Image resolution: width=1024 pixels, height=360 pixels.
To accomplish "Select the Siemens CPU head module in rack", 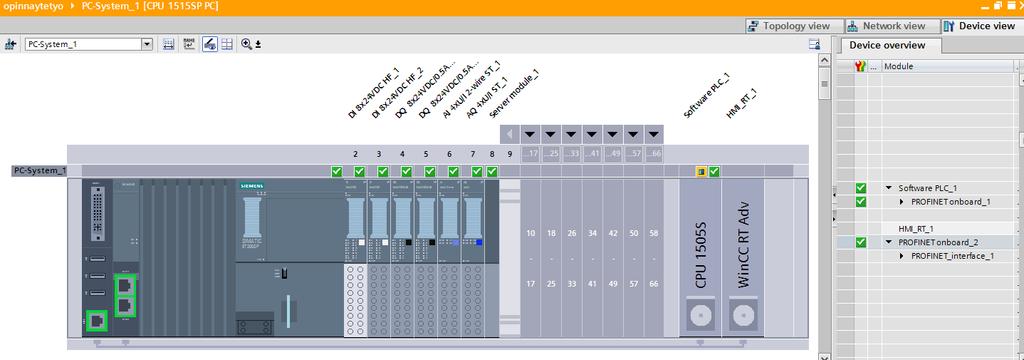I will pyautogui.click(x=289, y=257).
